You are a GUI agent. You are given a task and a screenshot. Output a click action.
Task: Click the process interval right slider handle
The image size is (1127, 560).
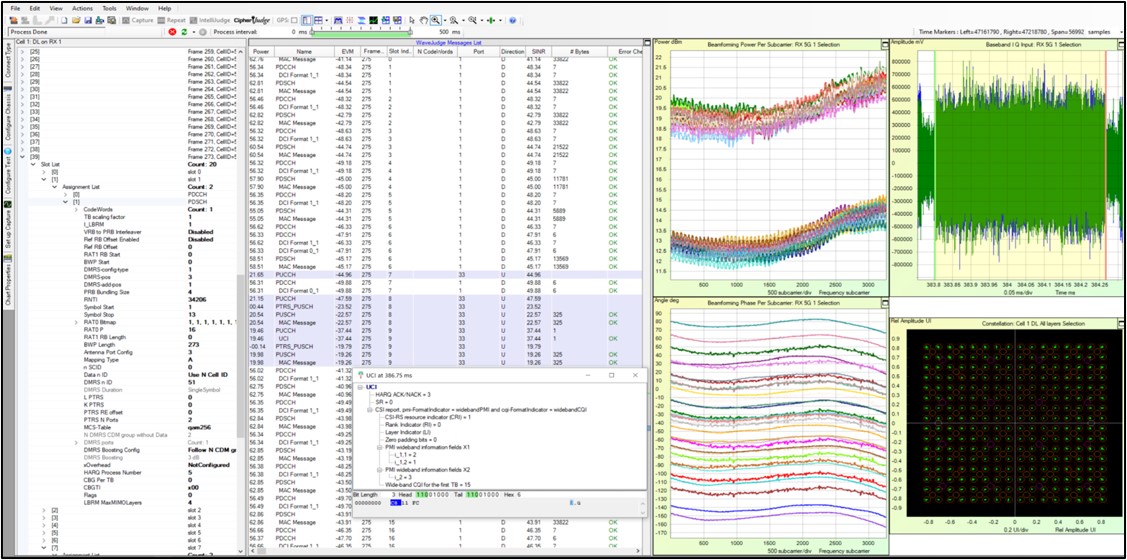click(x=410, y=32)
